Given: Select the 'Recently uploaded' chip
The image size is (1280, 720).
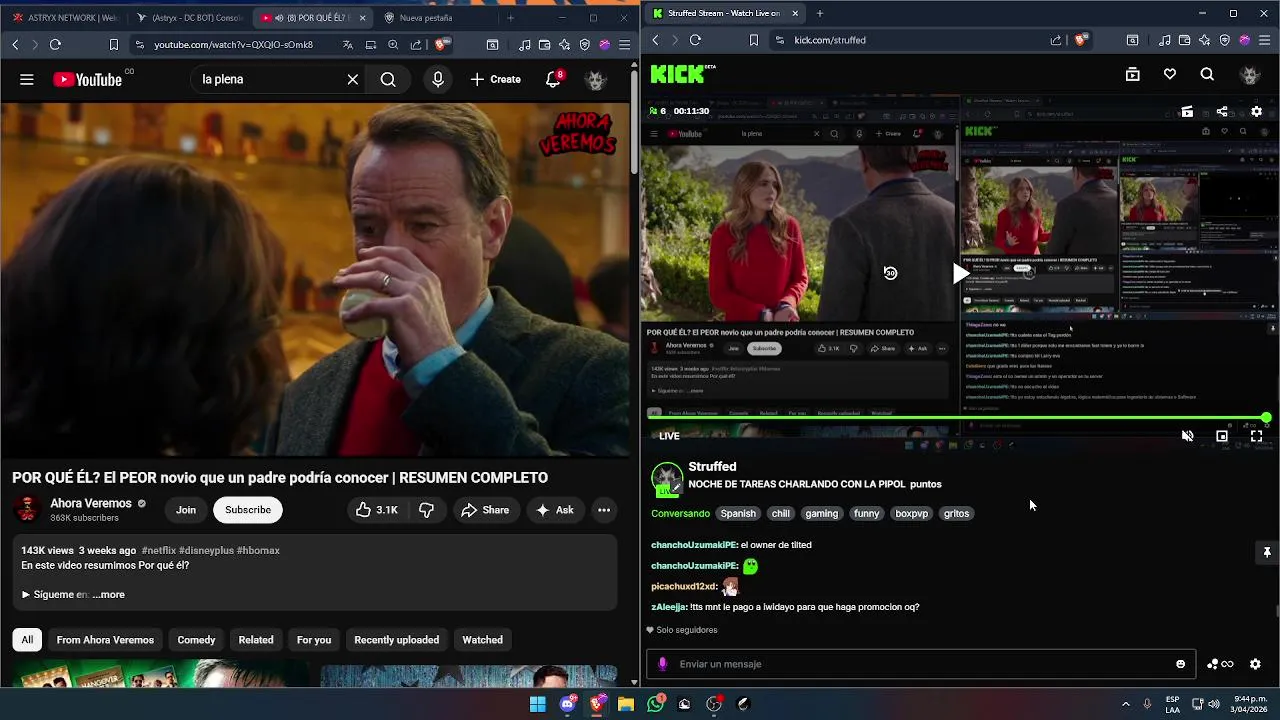Looking at the screenshot, I should coord(396,640).
